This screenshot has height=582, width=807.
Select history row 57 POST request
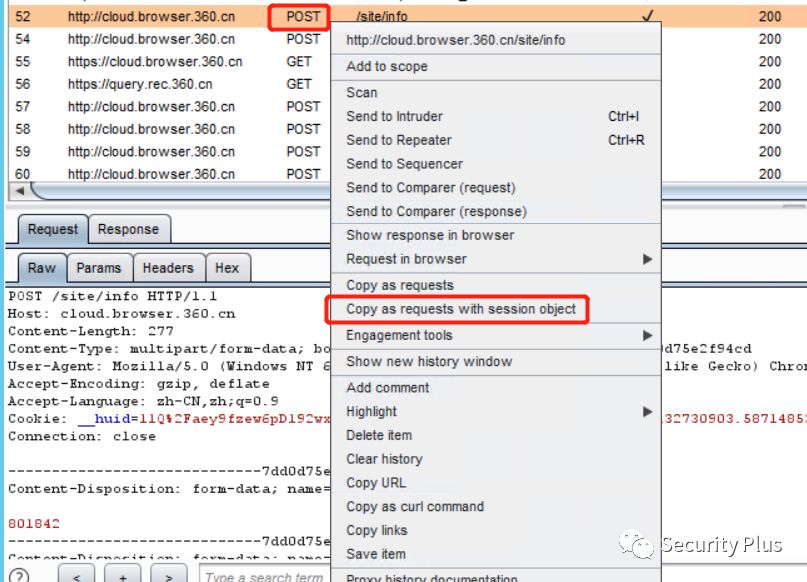click(x=170, y=107)
